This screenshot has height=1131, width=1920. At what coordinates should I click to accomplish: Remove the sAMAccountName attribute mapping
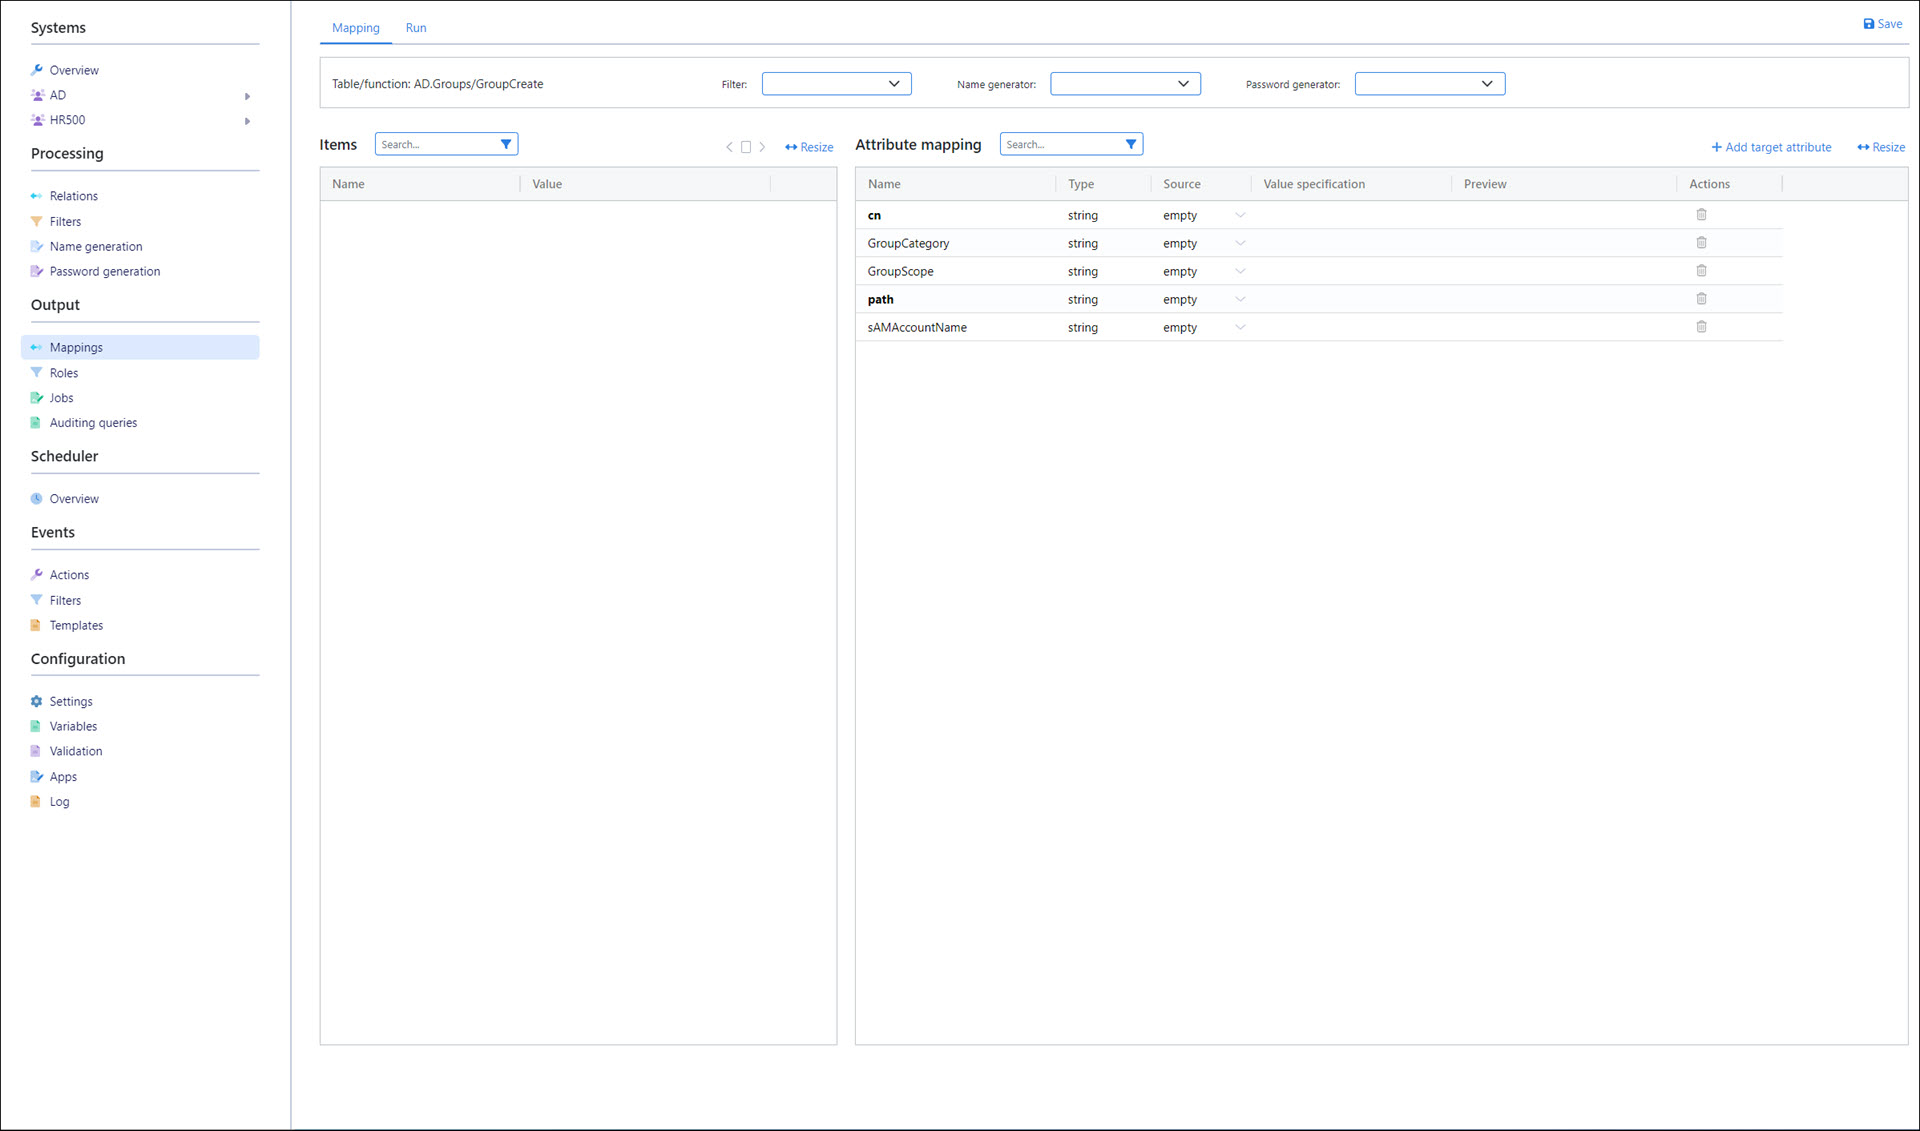click(1701, 327)
